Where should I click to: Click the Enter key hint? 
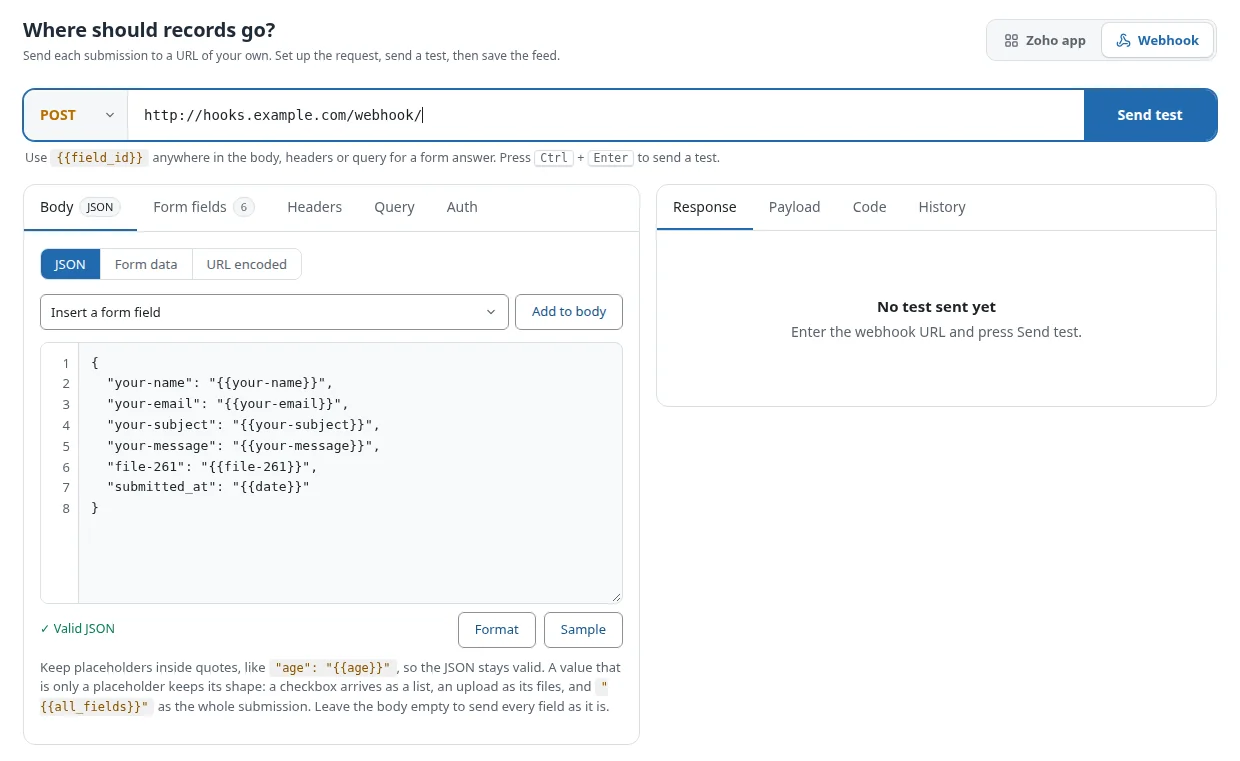611,158
